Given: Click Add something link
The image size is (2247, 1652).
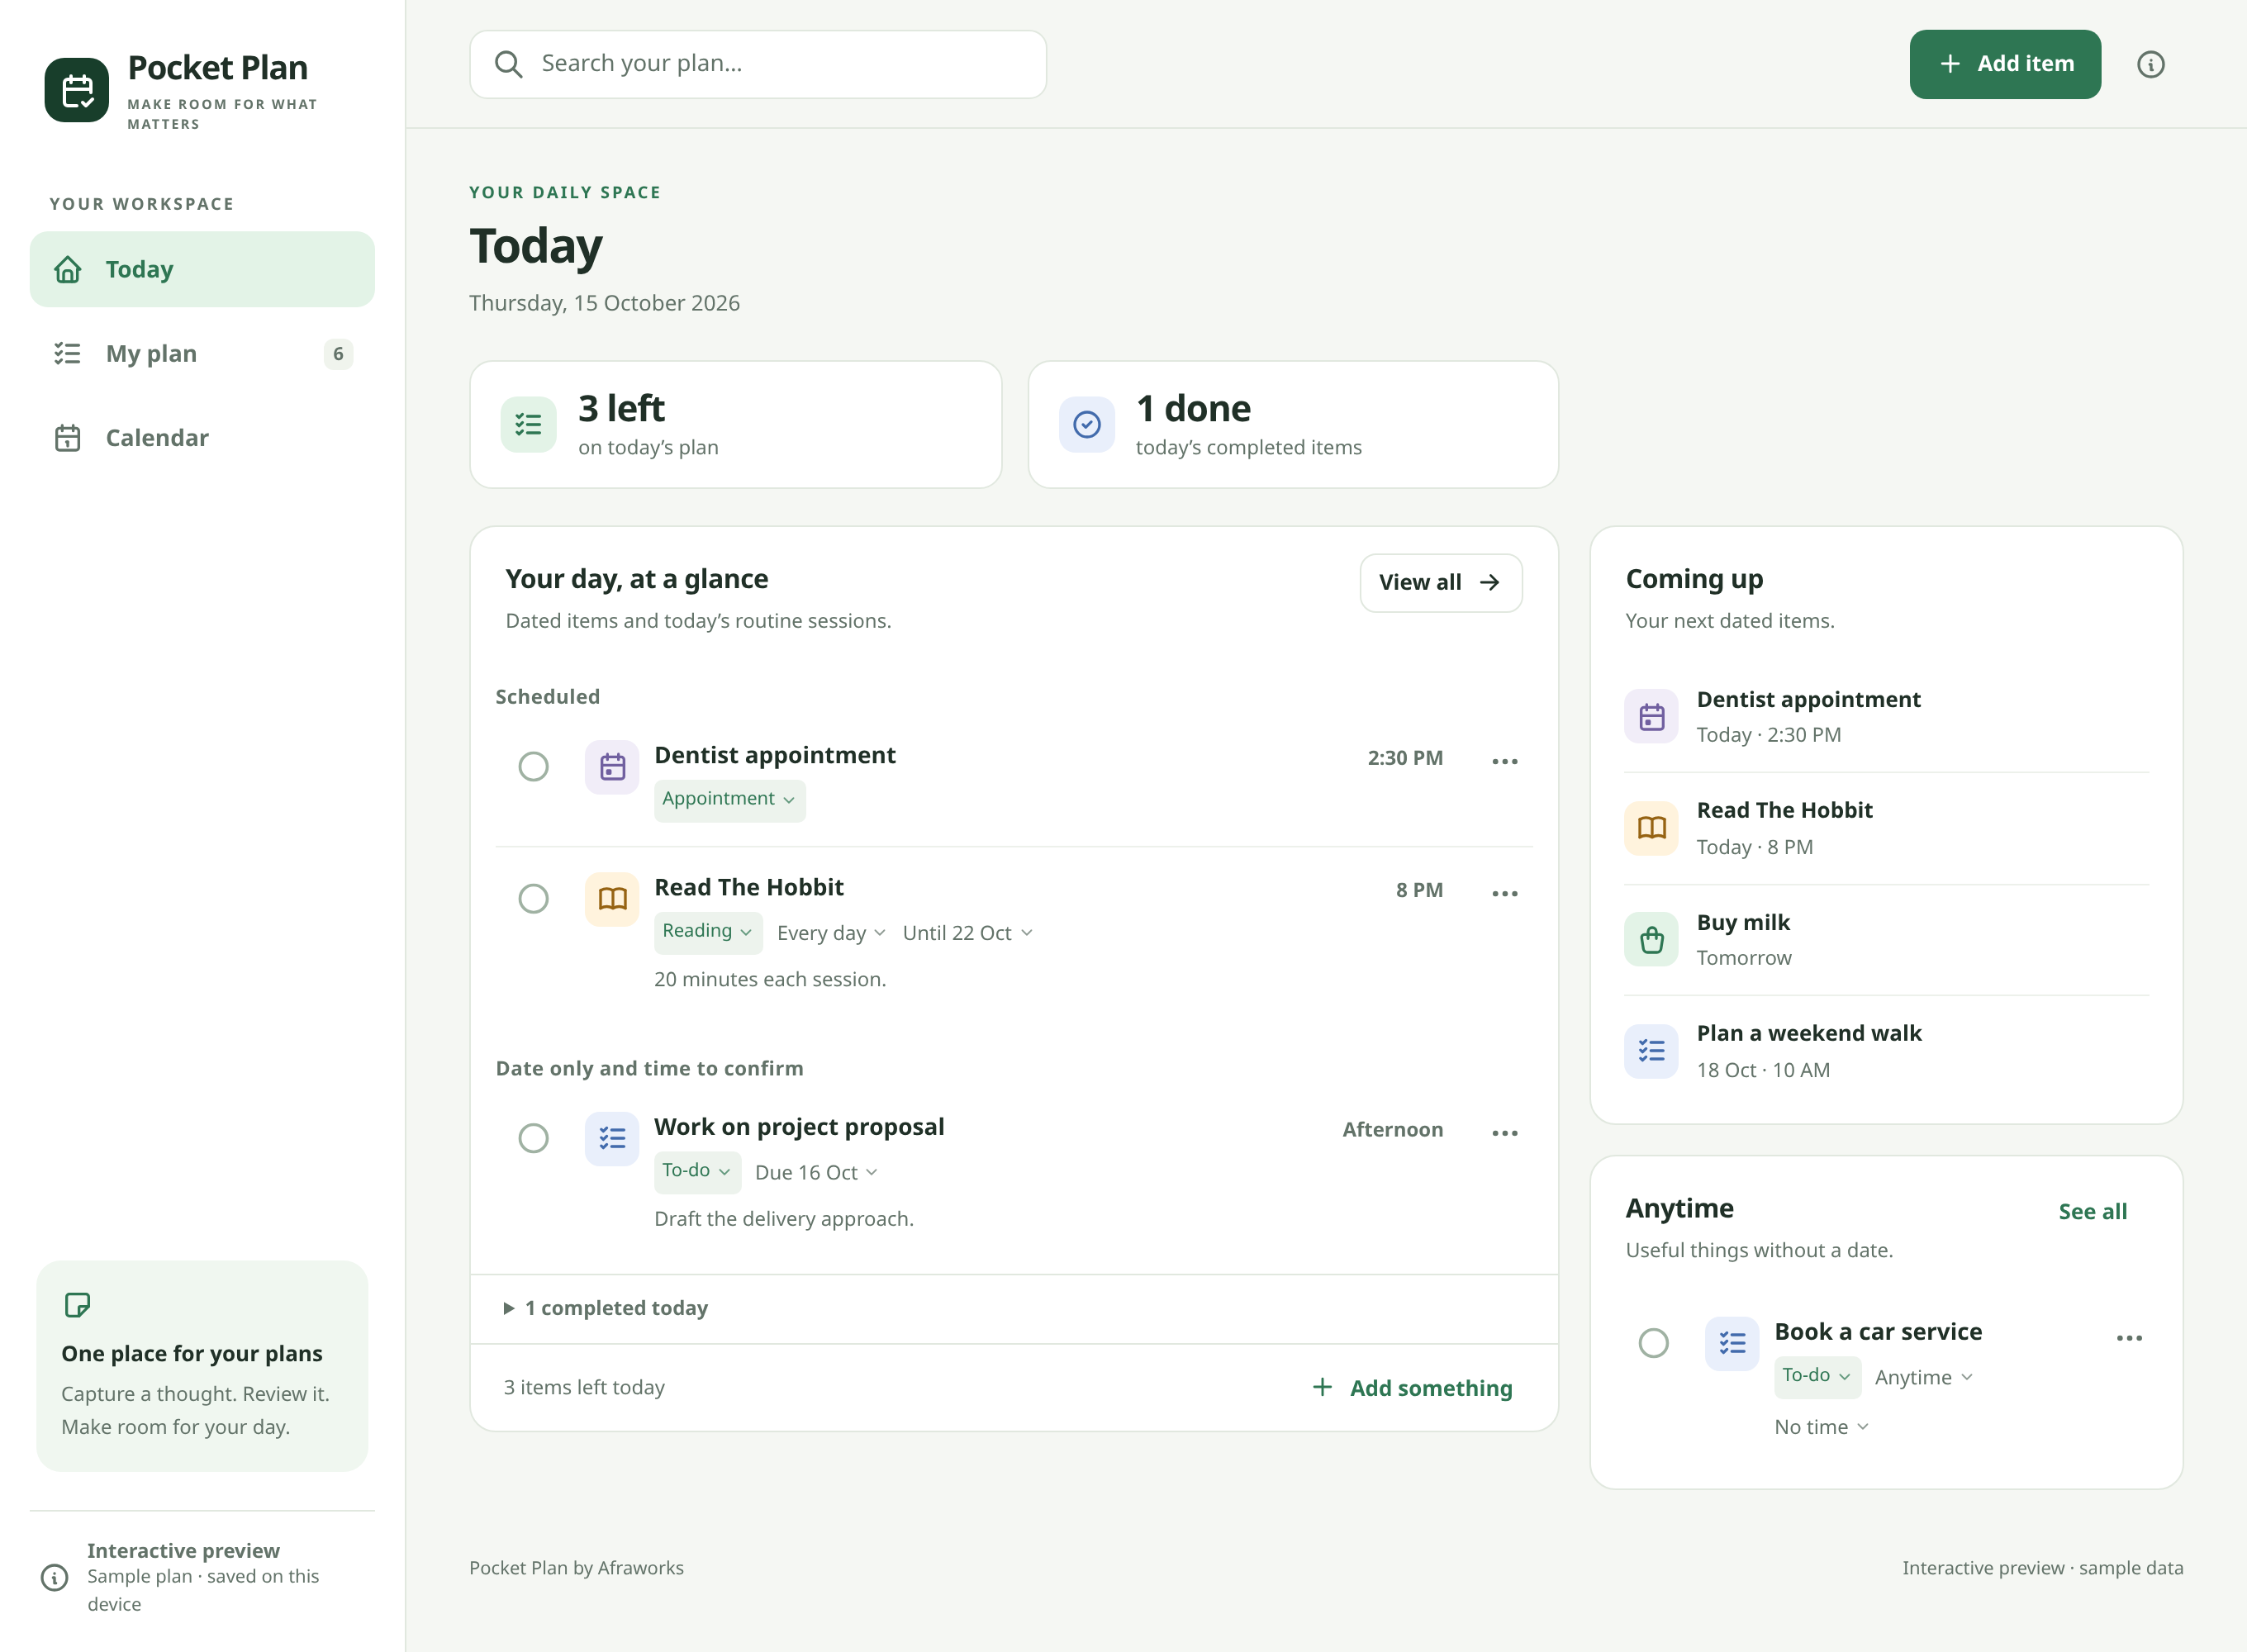Looking at the screenshot, I should [1412, 1388].
